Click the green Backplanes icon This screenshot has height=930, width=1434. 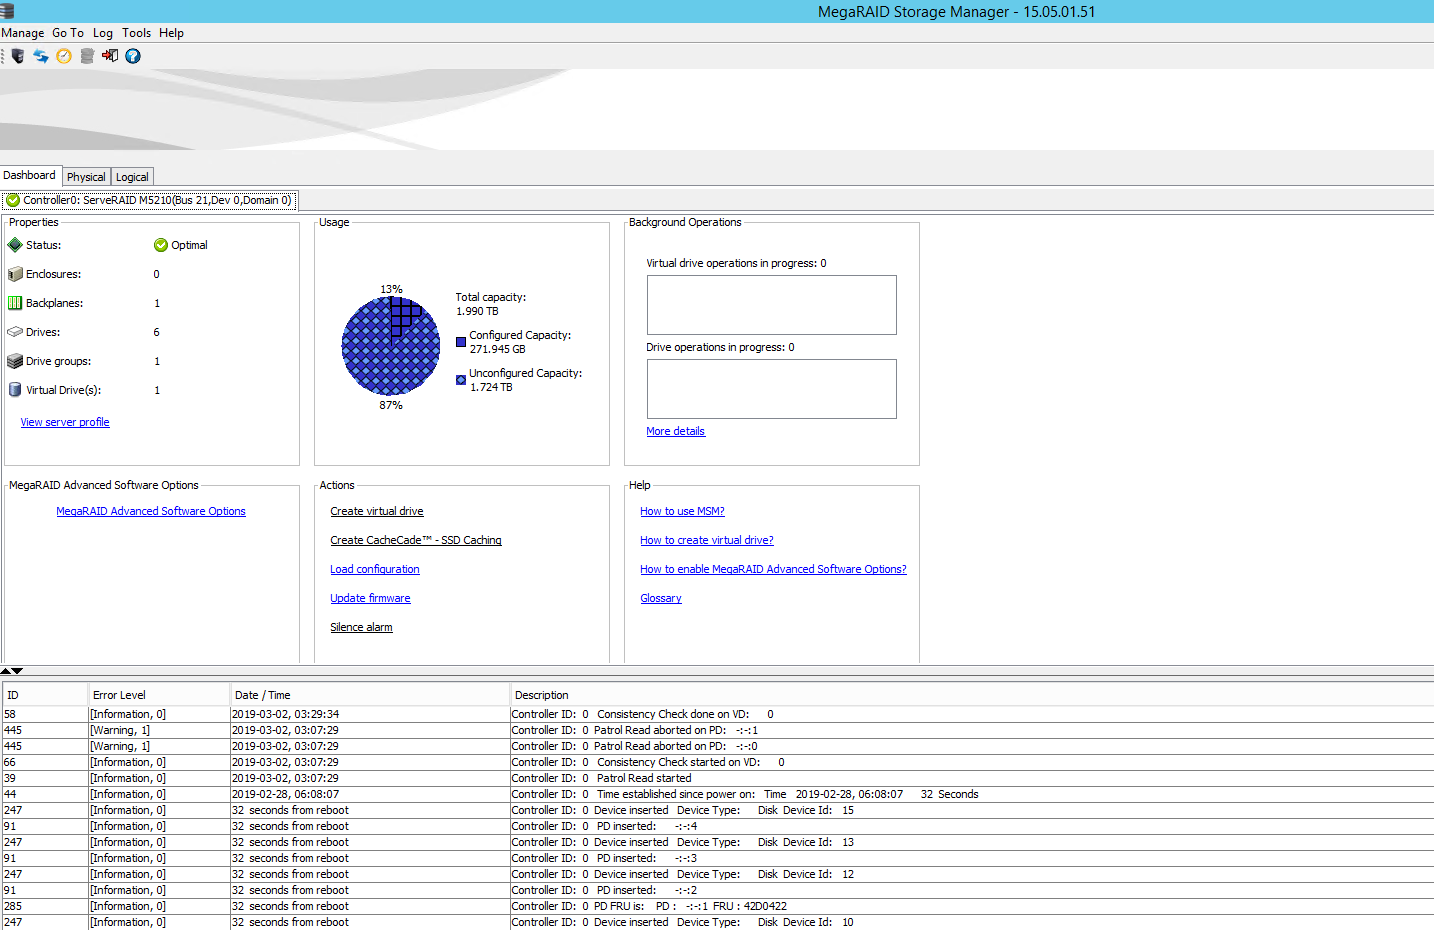[x=15, y=303]
